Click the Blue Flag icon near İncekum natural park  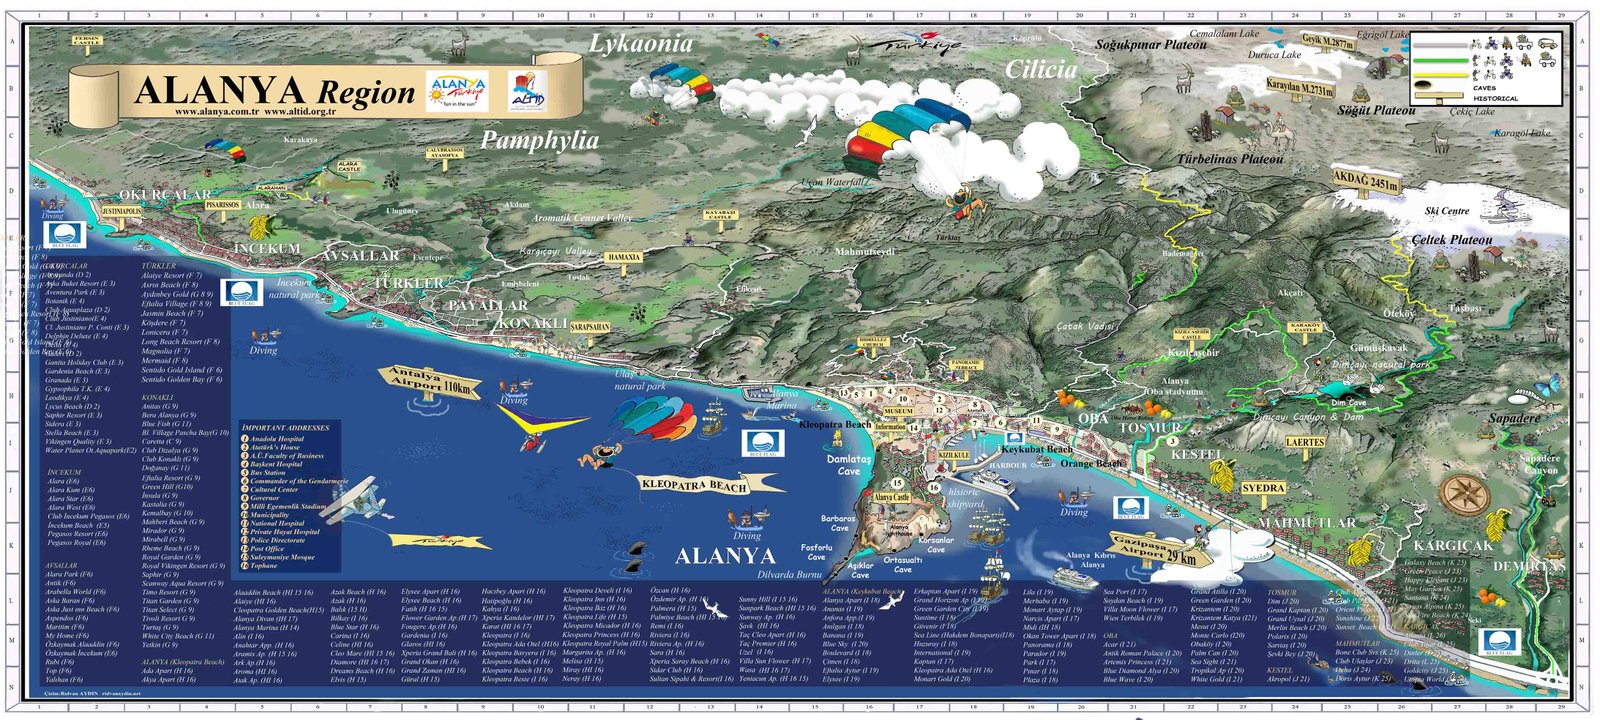[240, 293]
